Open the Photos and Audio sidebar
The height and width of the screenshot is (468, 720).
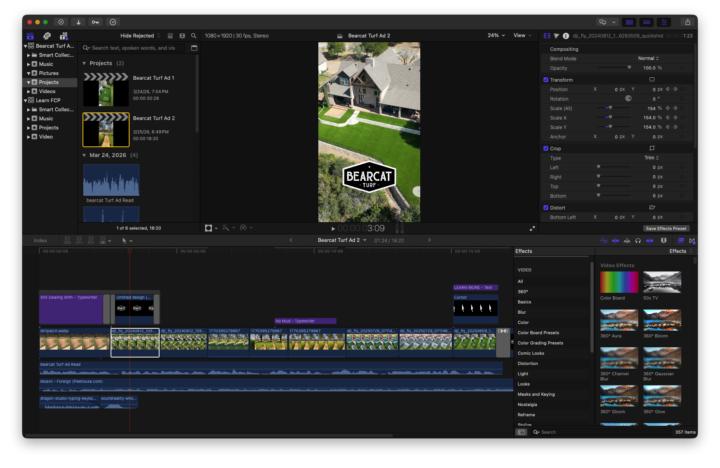point(47,36)
